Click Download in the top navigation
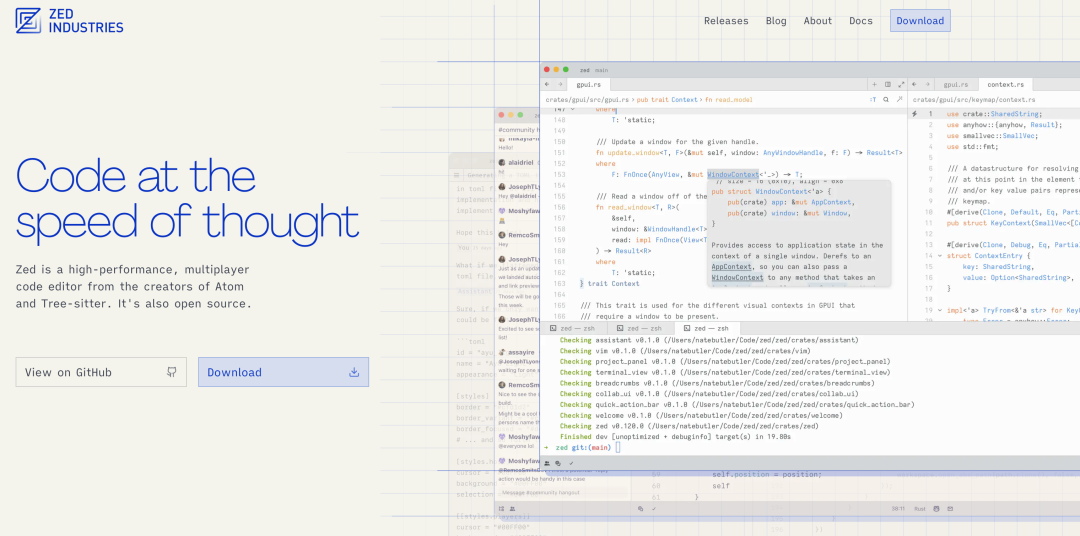Viewport: 1080px width, 536px height. pyautogui.click(x=920, y=21)
